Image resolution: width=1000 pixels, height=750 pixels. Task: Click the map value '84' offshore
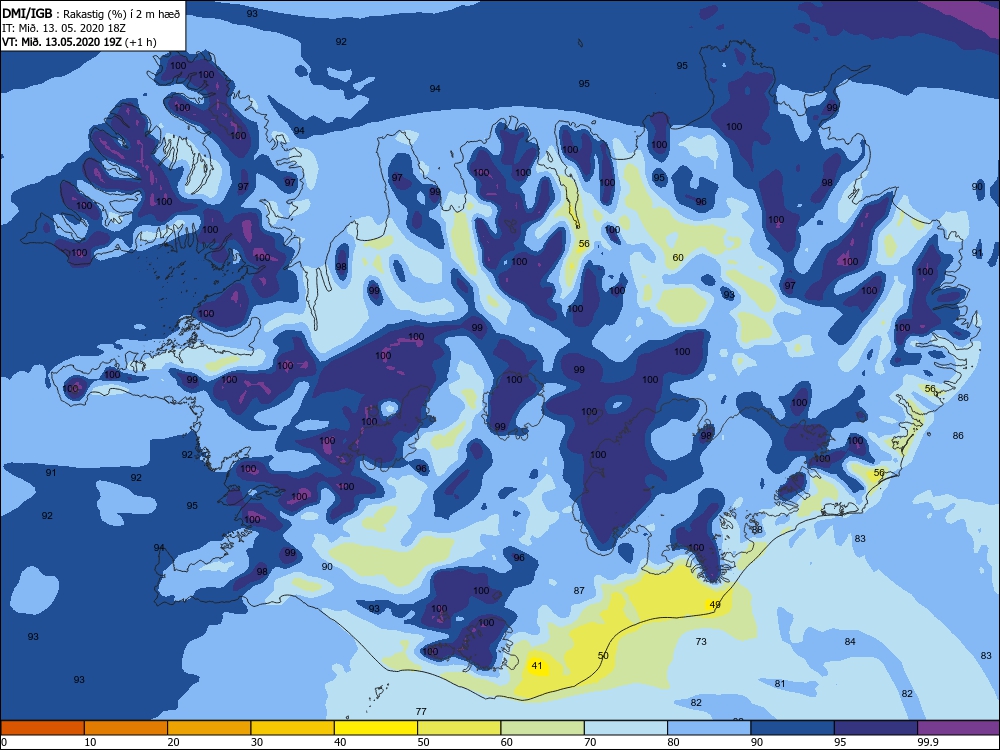pyautogui.click(x=850, y=642)
